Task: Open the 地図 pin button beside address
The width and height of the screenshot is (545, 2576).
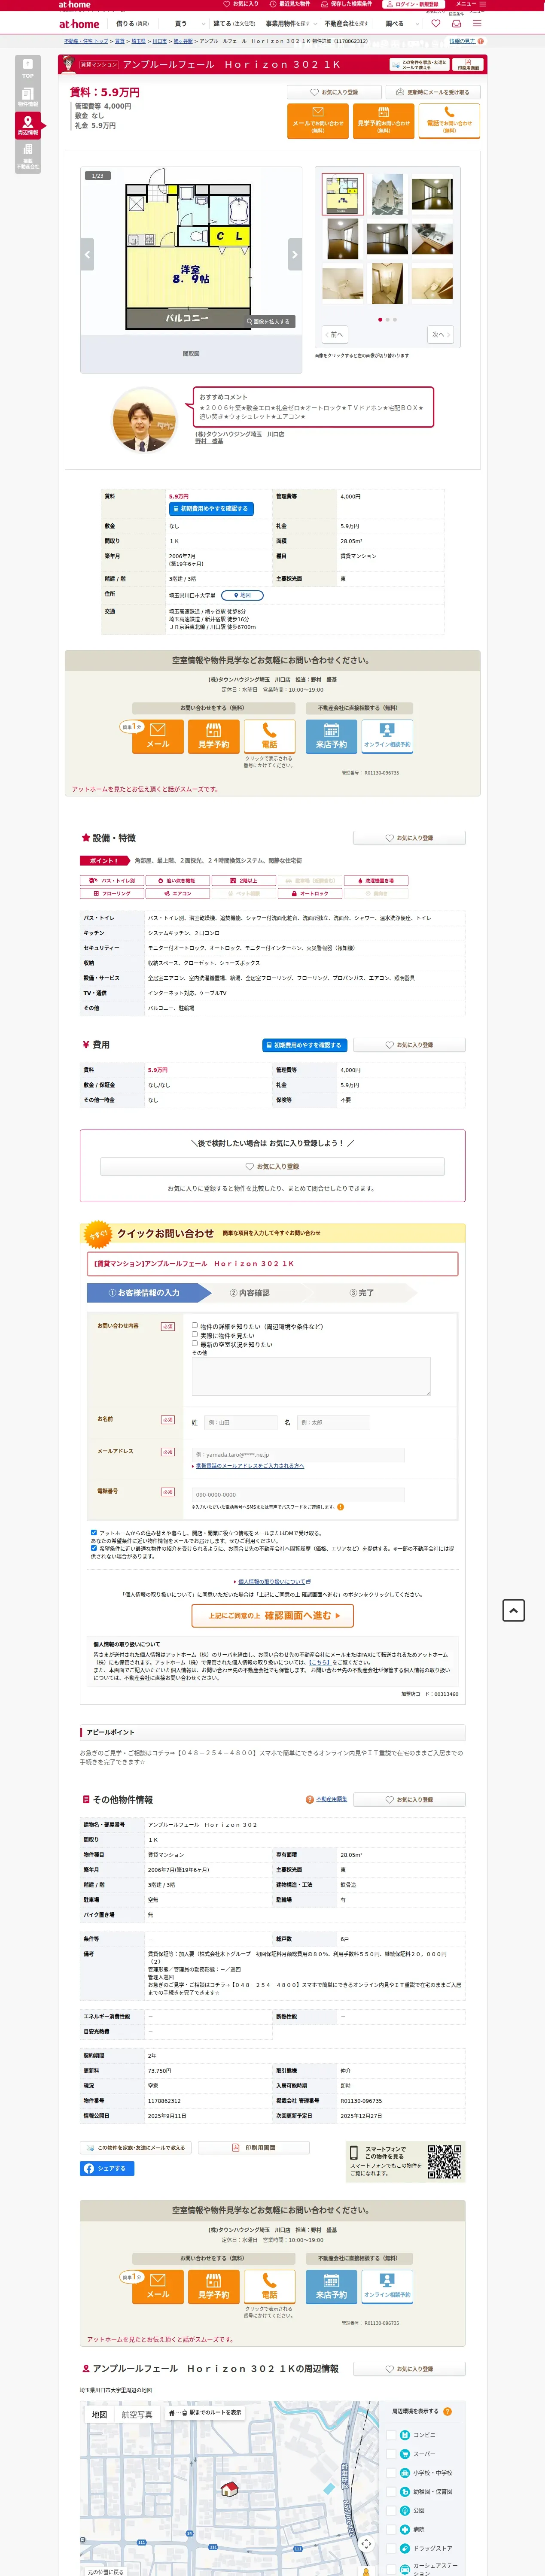Action: tap(242, 595)
